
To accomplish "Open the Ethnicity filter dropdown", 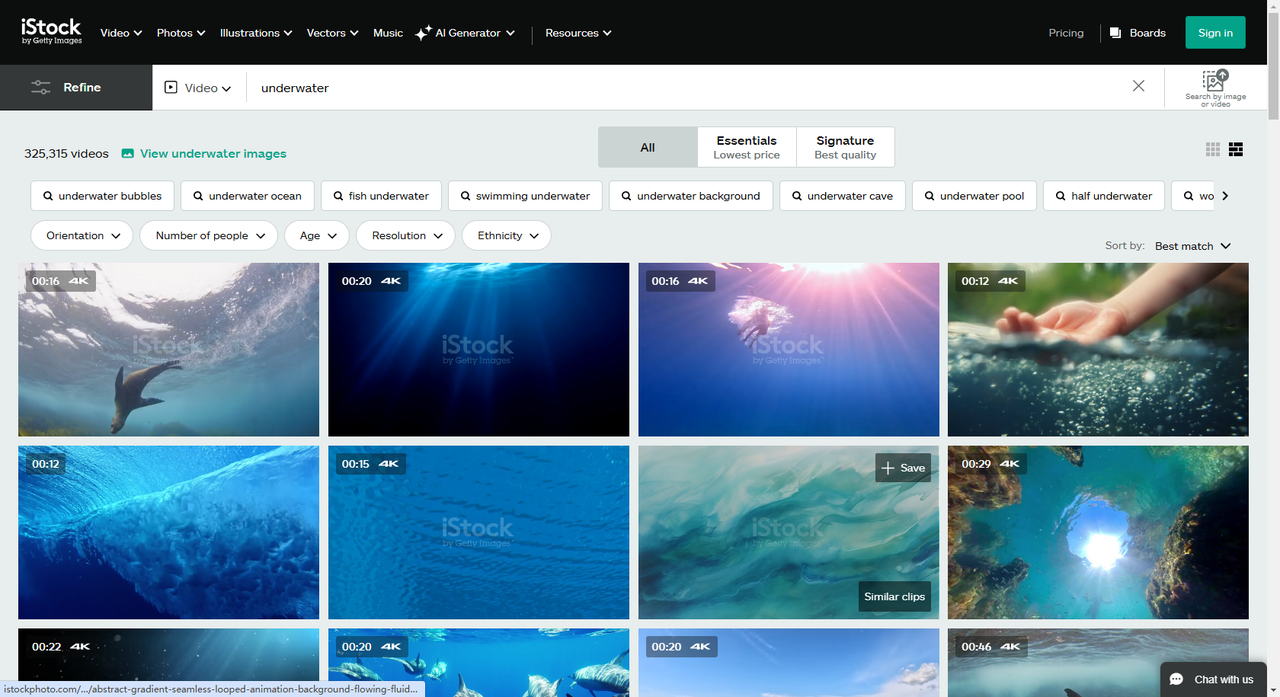I will click(x=507, y=236).
